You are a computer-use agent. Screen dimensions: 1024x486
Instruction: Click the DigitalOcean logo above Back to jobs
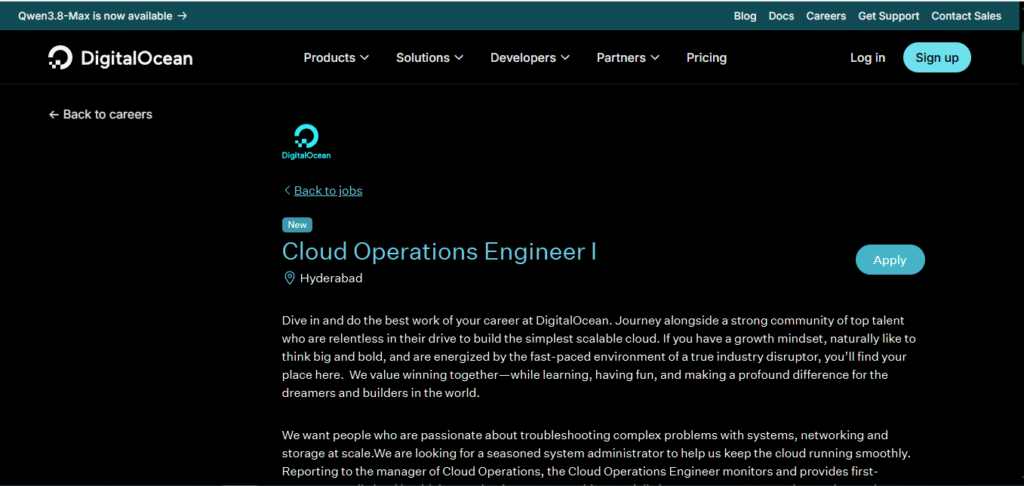[306, 142]
